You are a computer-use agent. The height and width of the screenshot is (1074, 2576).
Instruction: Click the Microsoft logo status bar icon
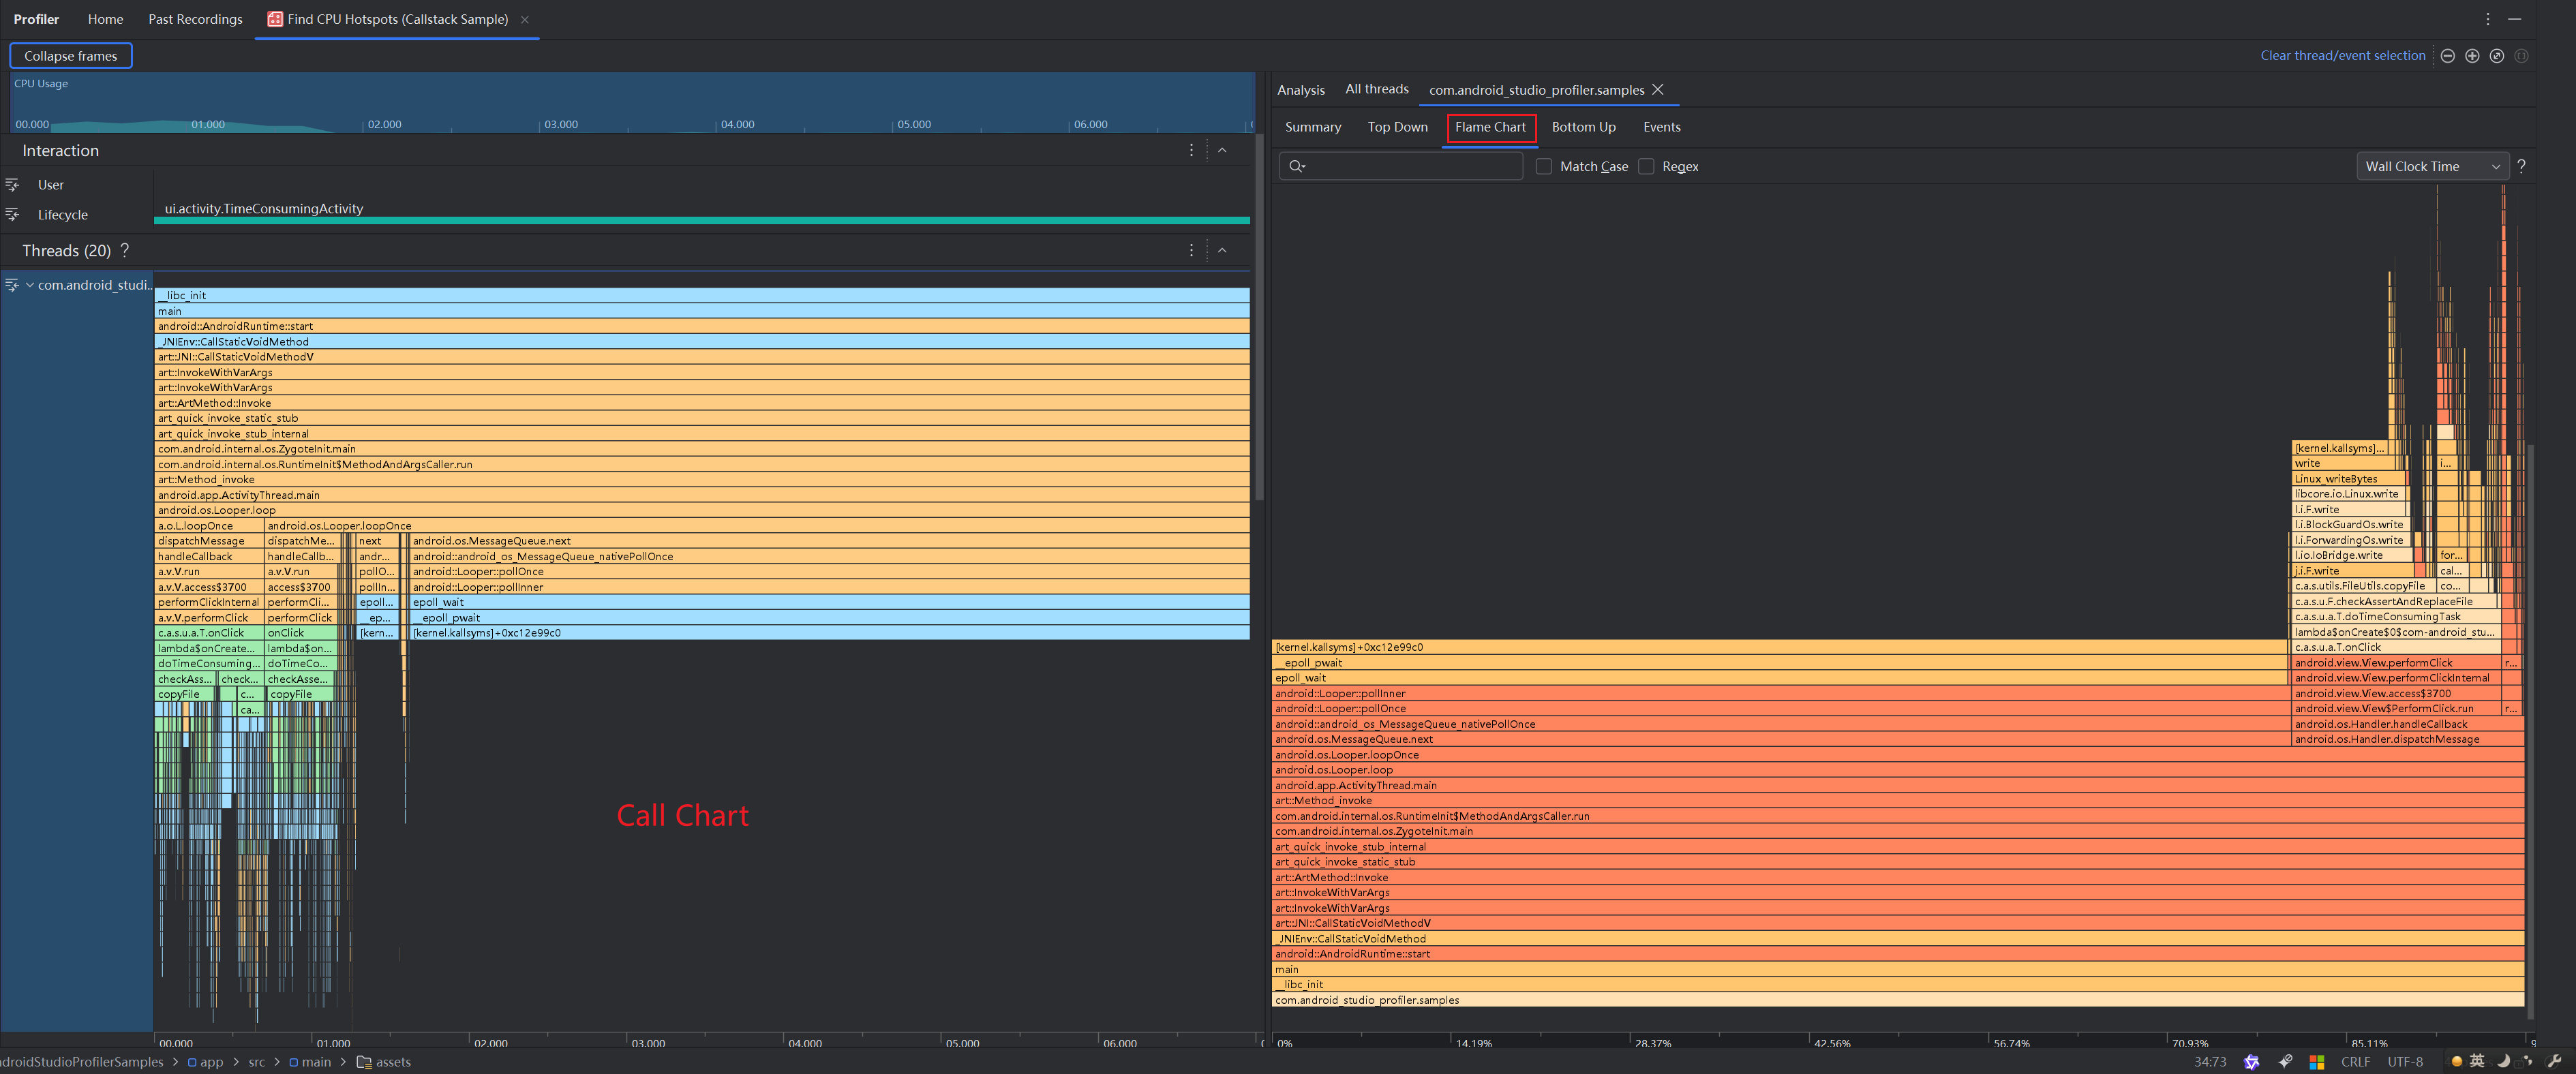point(2316,1062)
